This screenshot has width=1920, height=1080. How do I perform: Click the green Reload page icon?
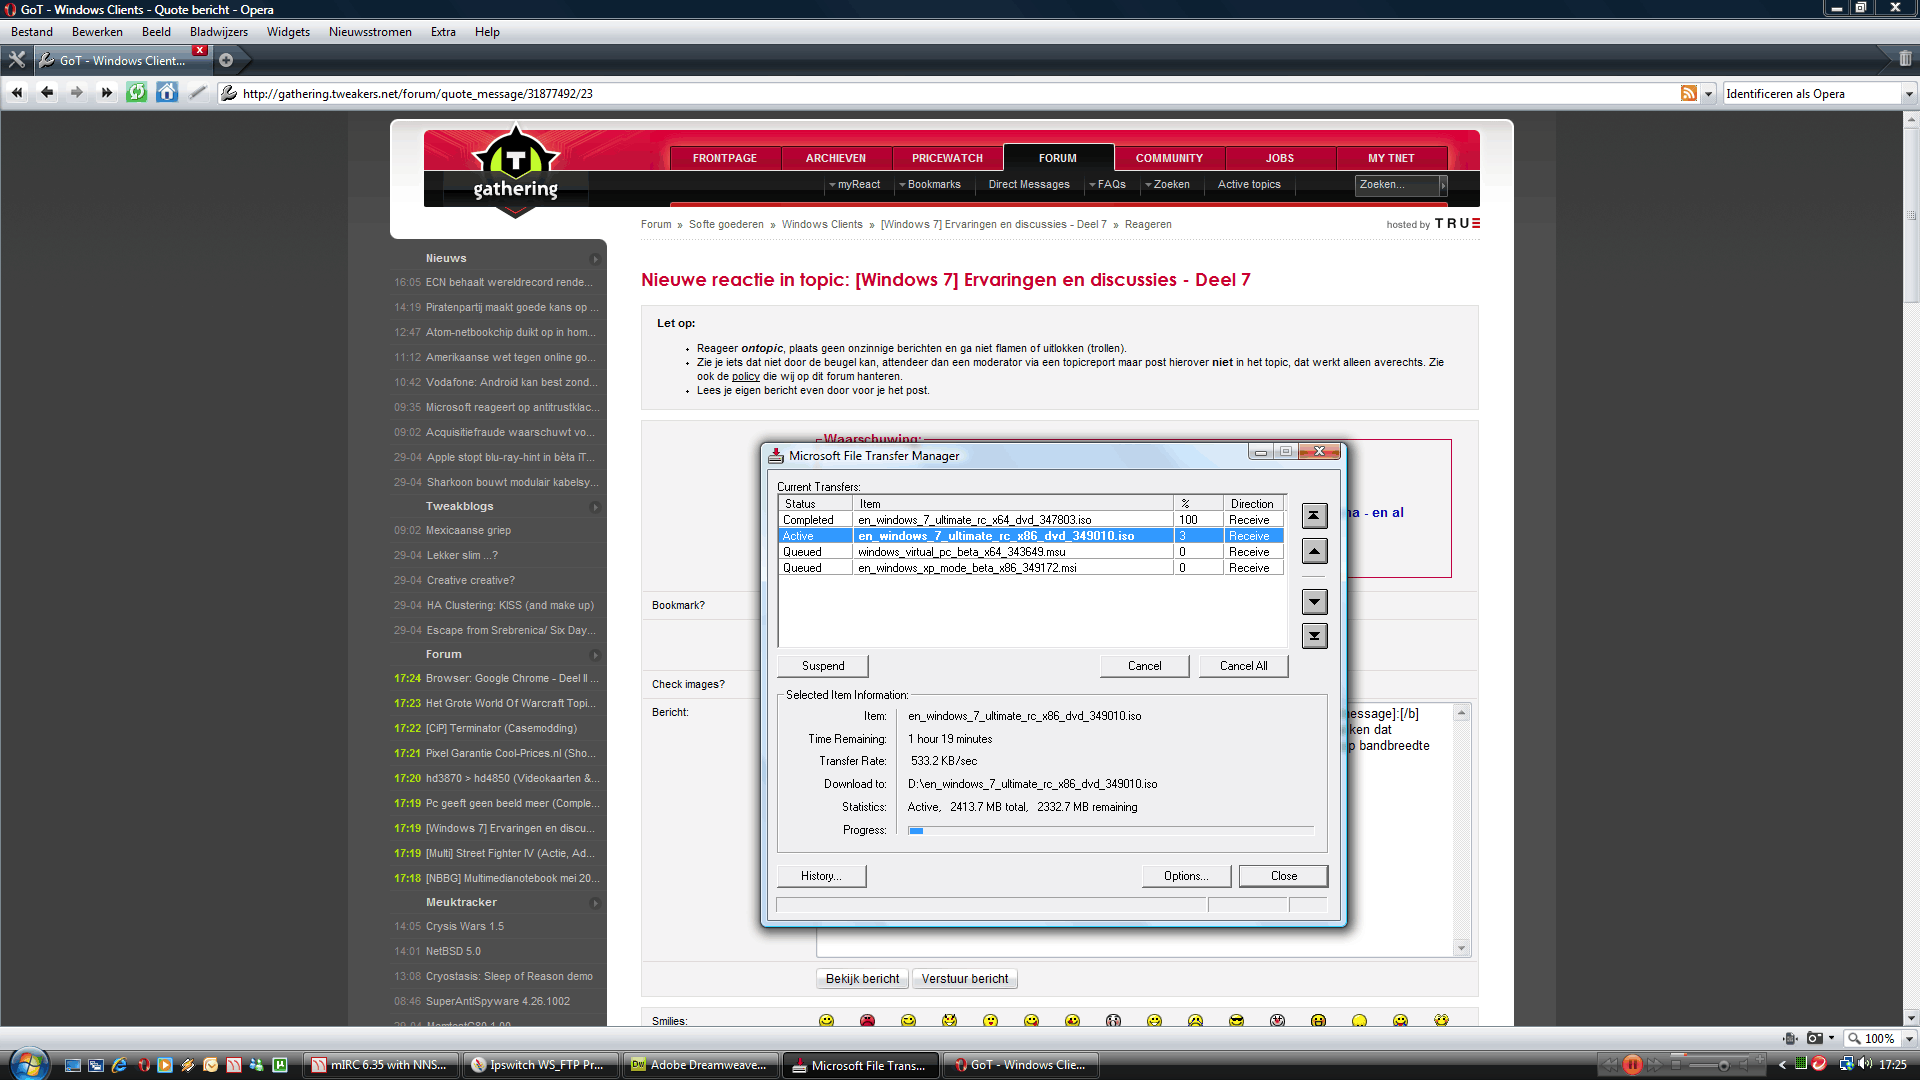tap(137, 93)
